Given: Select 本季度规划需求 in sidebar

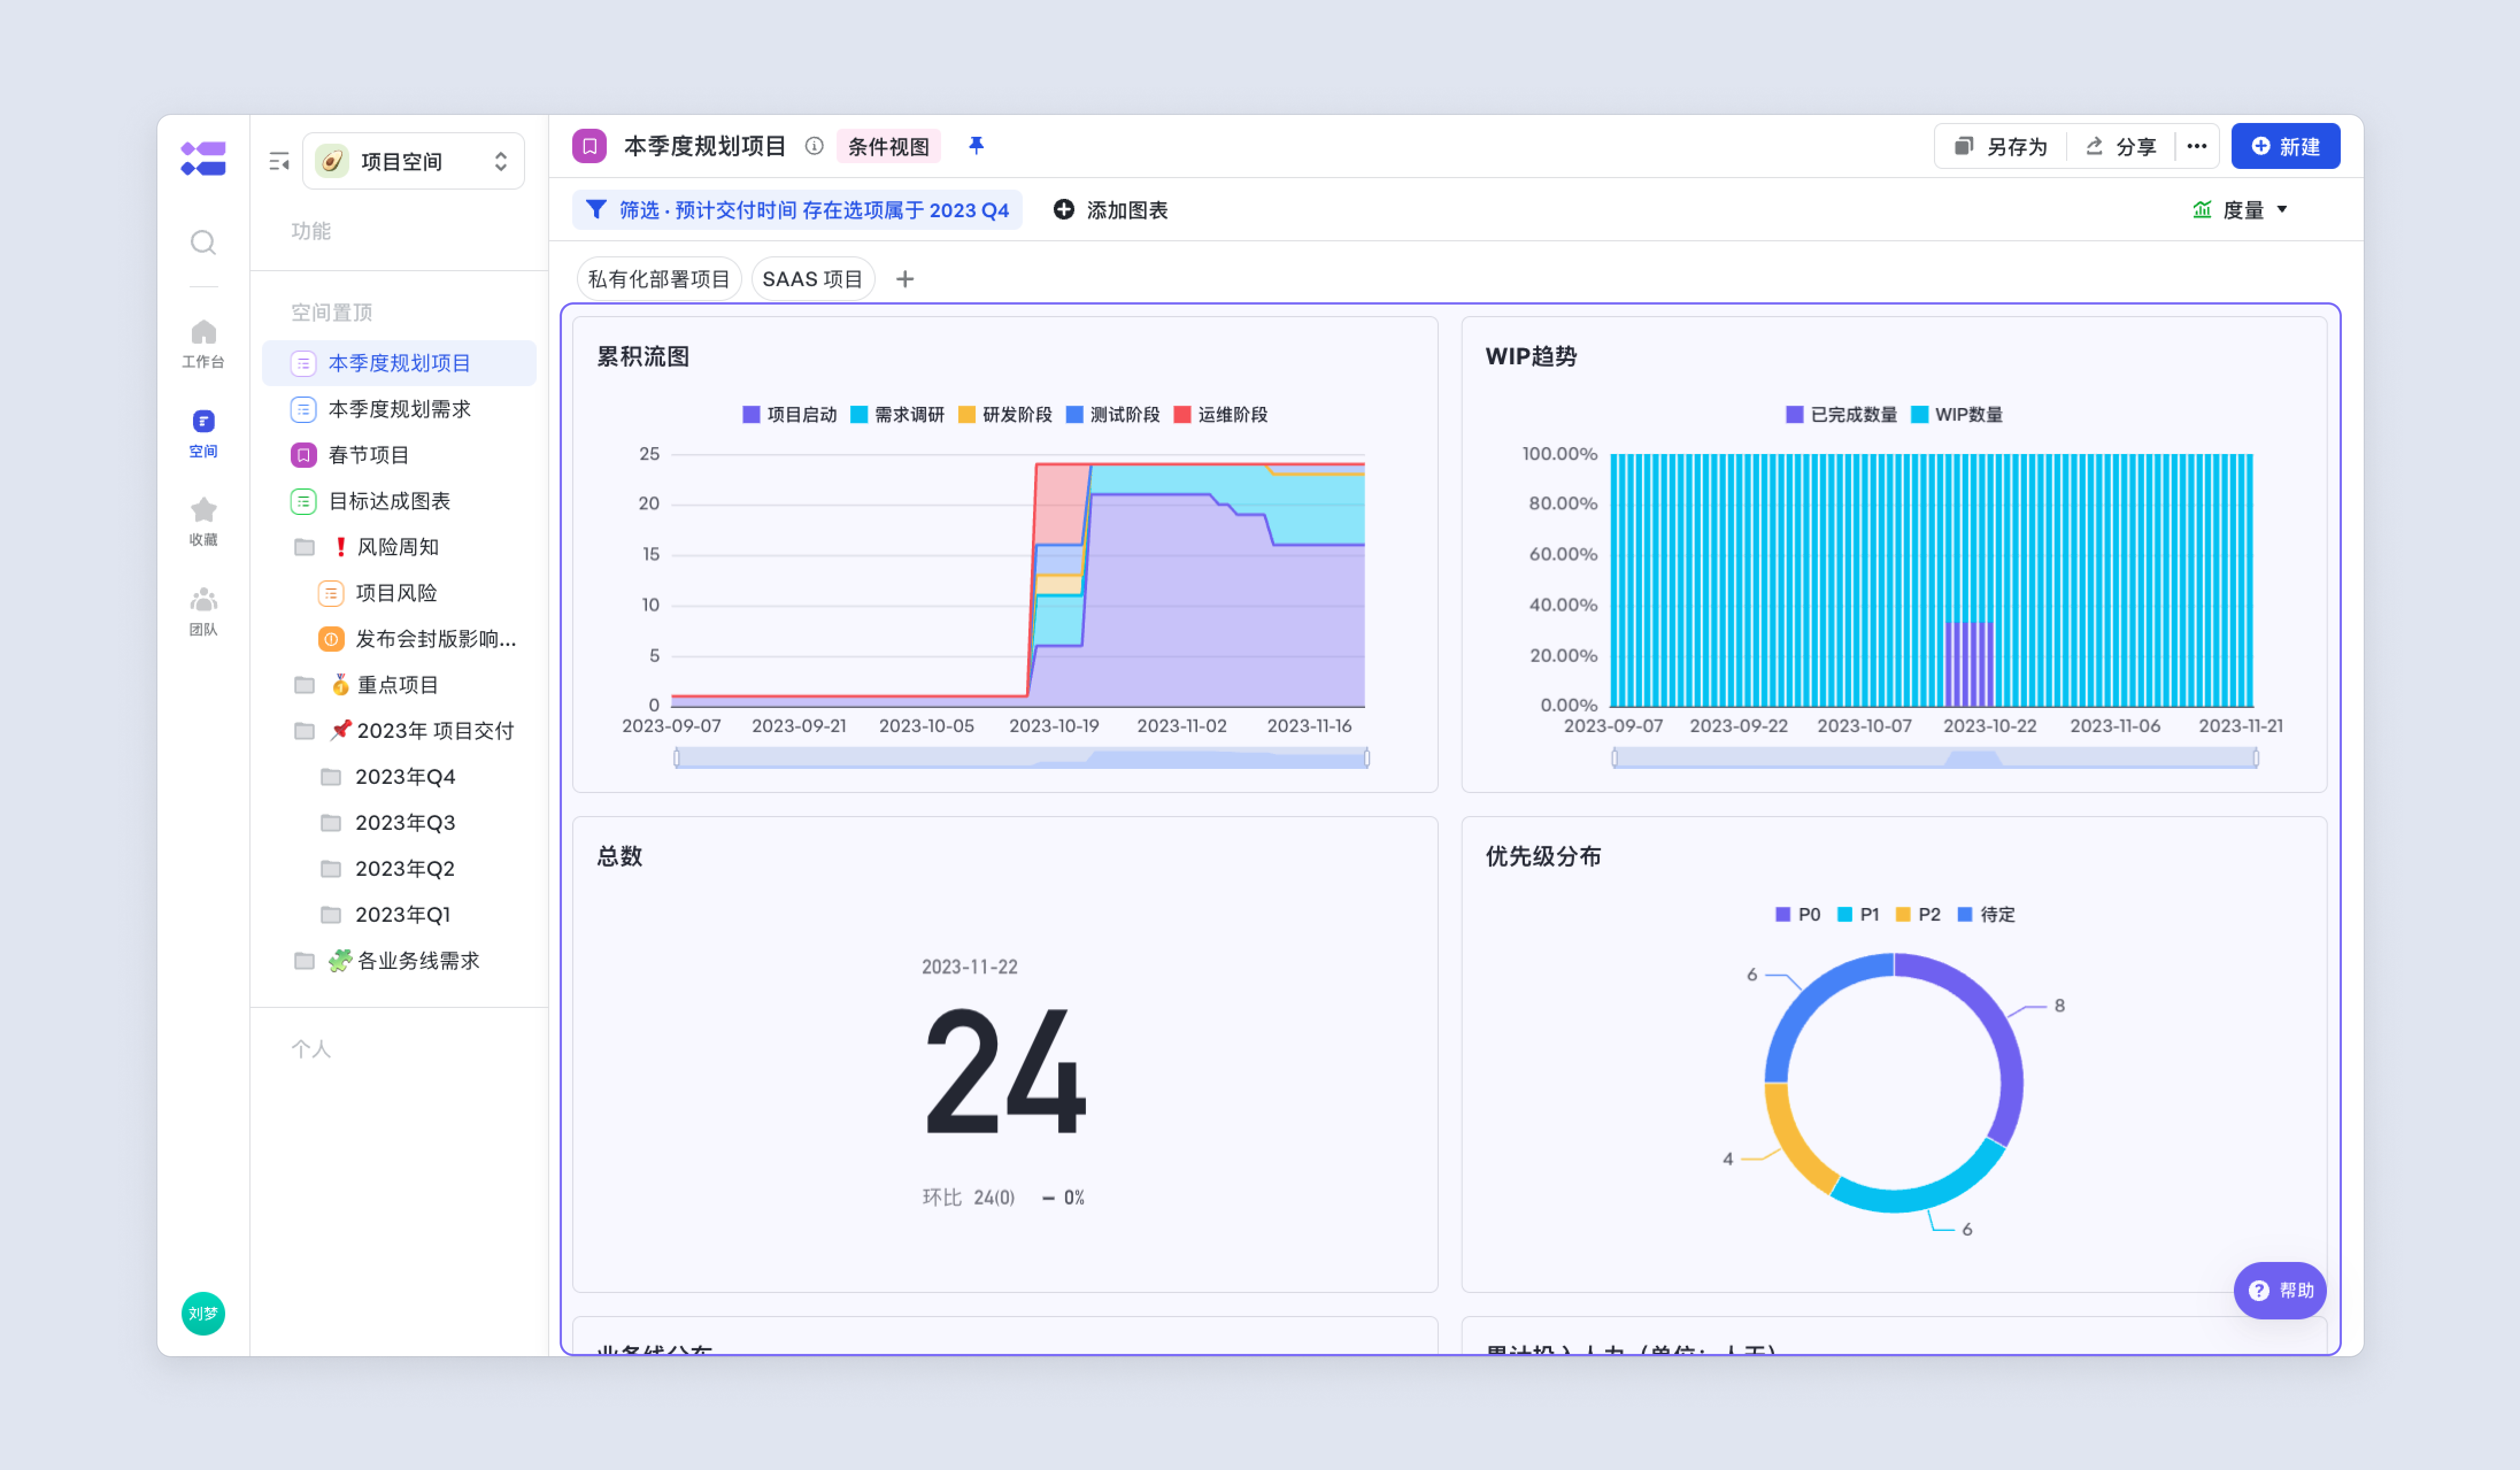Looking at the screenshot, I should pyautogui.click(x=399, y=409).
